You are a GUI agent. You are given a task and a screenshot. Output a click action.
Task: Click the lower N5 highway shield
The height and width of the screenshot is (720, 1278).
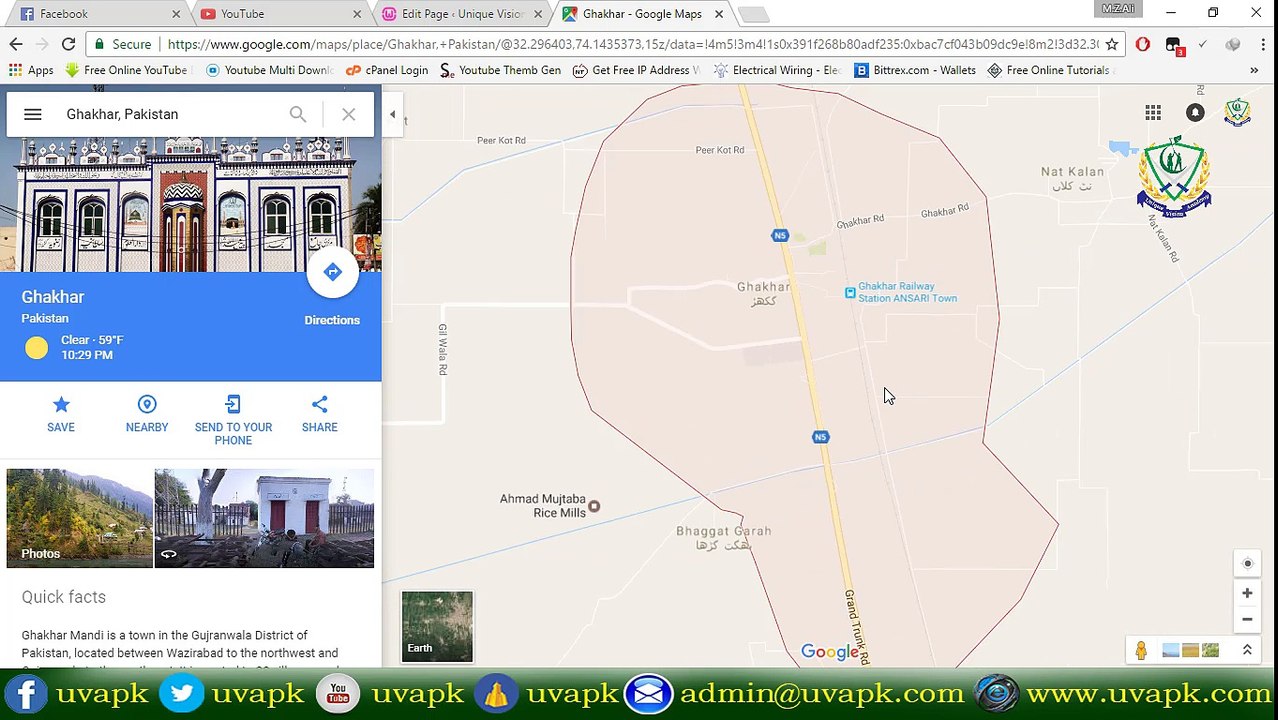[x=821, y=437]
